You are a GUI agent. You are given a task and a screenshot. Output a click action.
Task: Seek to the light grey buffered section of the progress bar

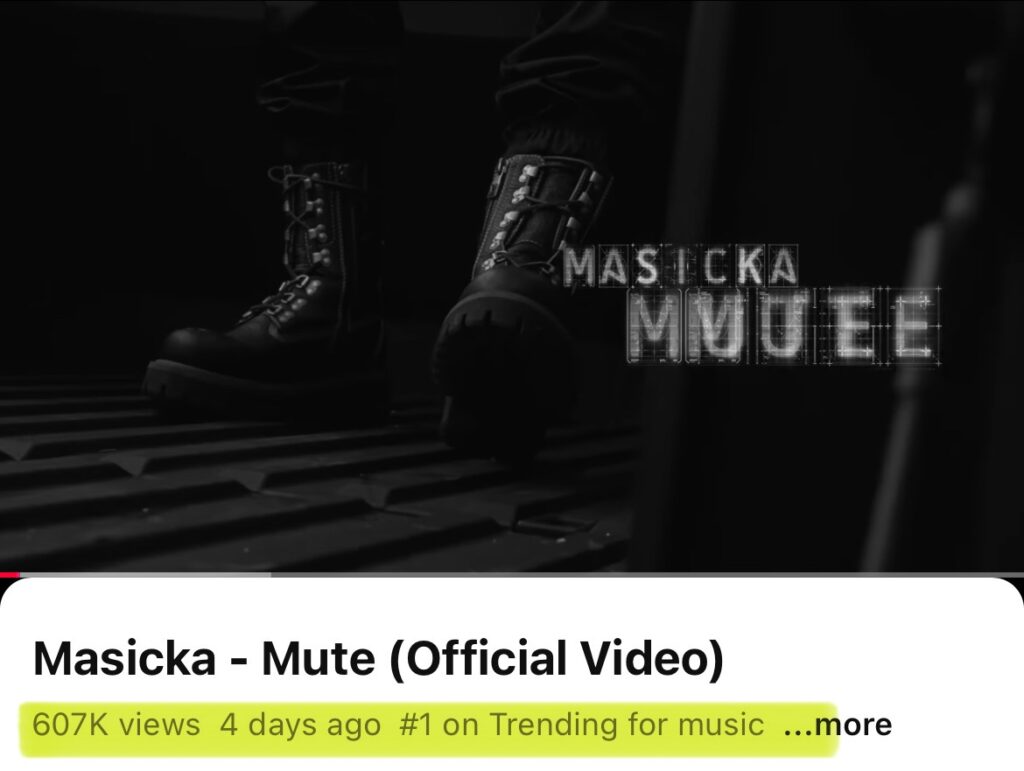(x=145, y=575)
